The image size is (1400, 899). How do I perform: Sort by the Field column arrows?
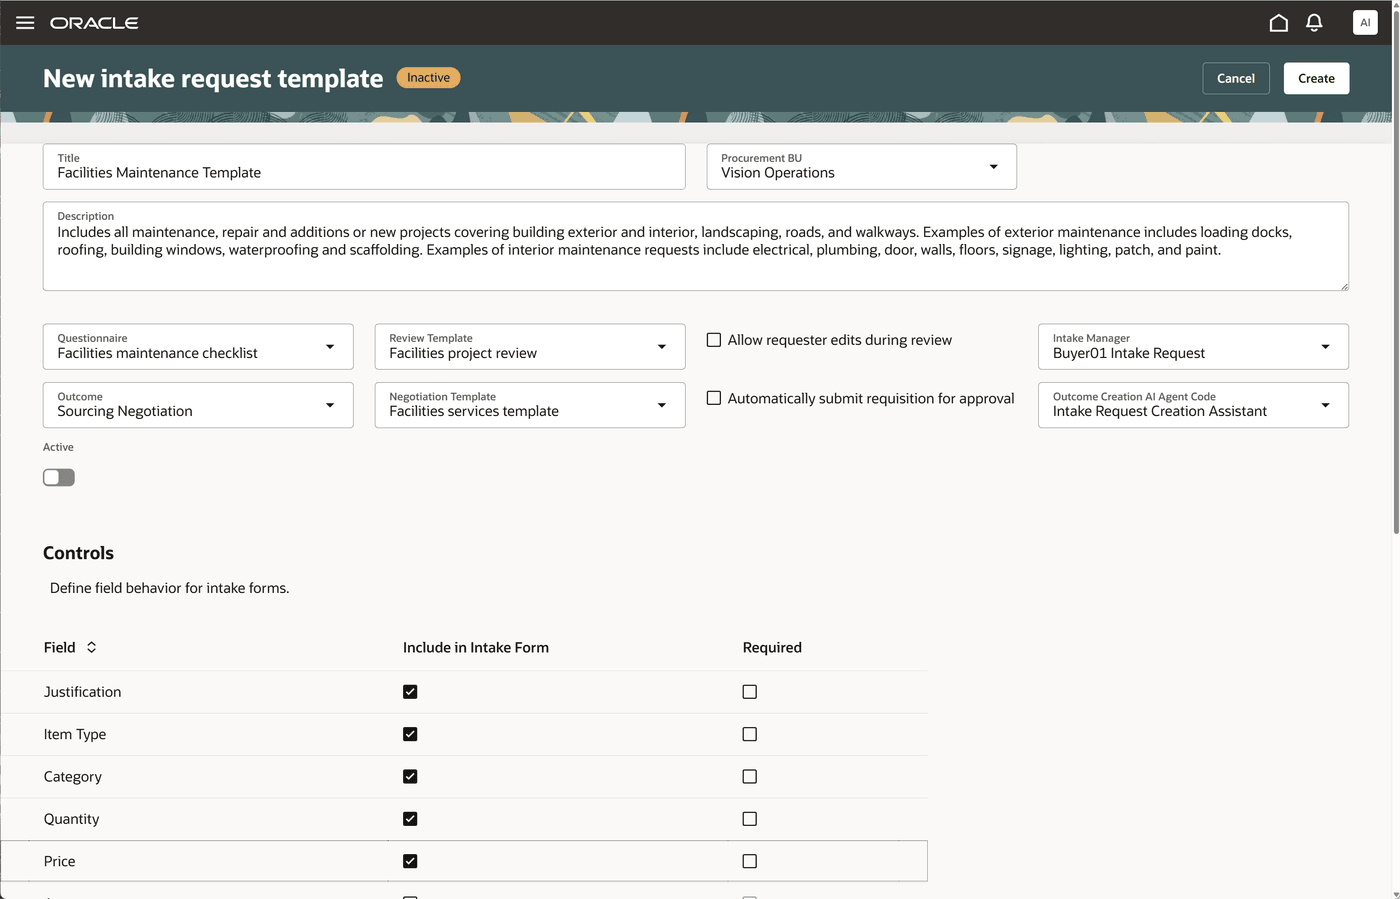pyautogui.click(x=91, y=647)
